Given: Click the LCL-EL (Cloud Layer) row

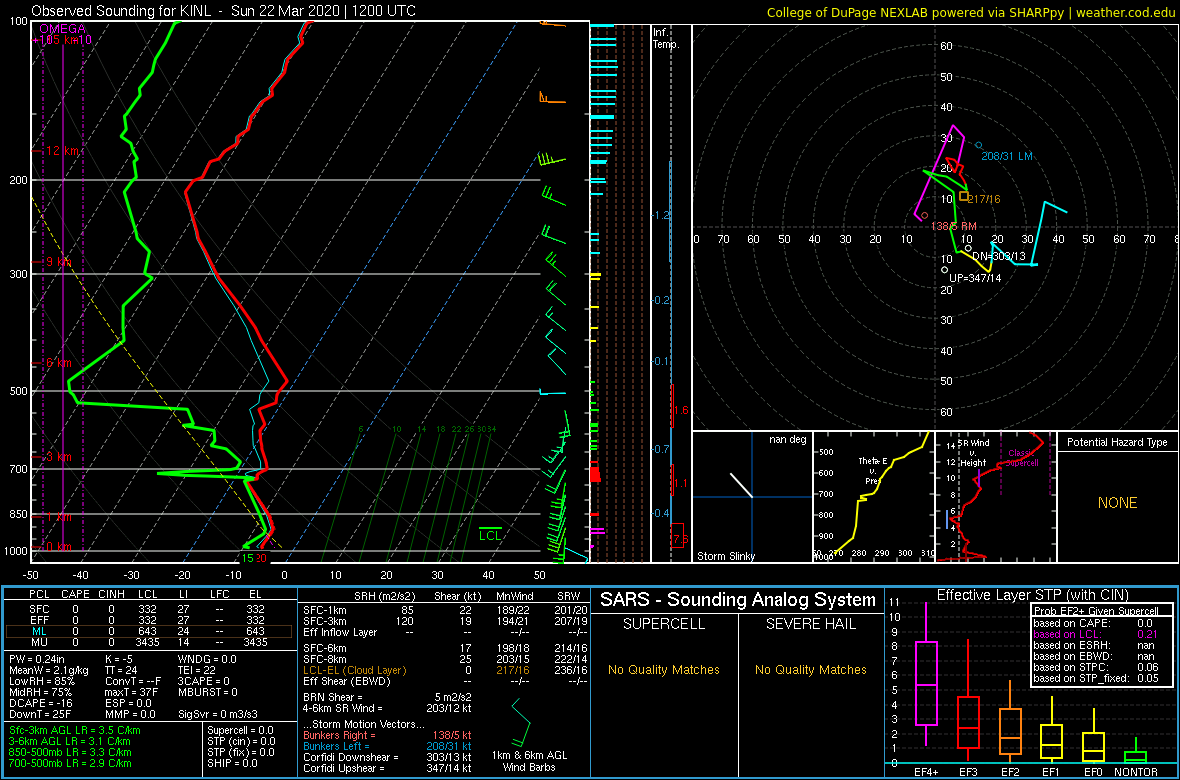Looking at the screenshot, I should pyautogui.click(x=445, y=670).
